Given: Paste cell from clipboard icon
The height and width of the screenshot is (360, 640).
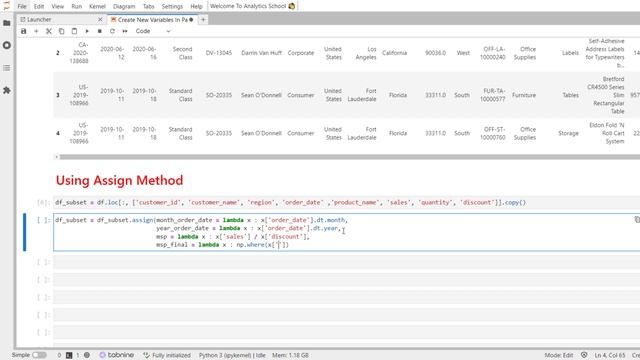Looking at the screenshot, I should pyautogui.click(x=74, y=31).
